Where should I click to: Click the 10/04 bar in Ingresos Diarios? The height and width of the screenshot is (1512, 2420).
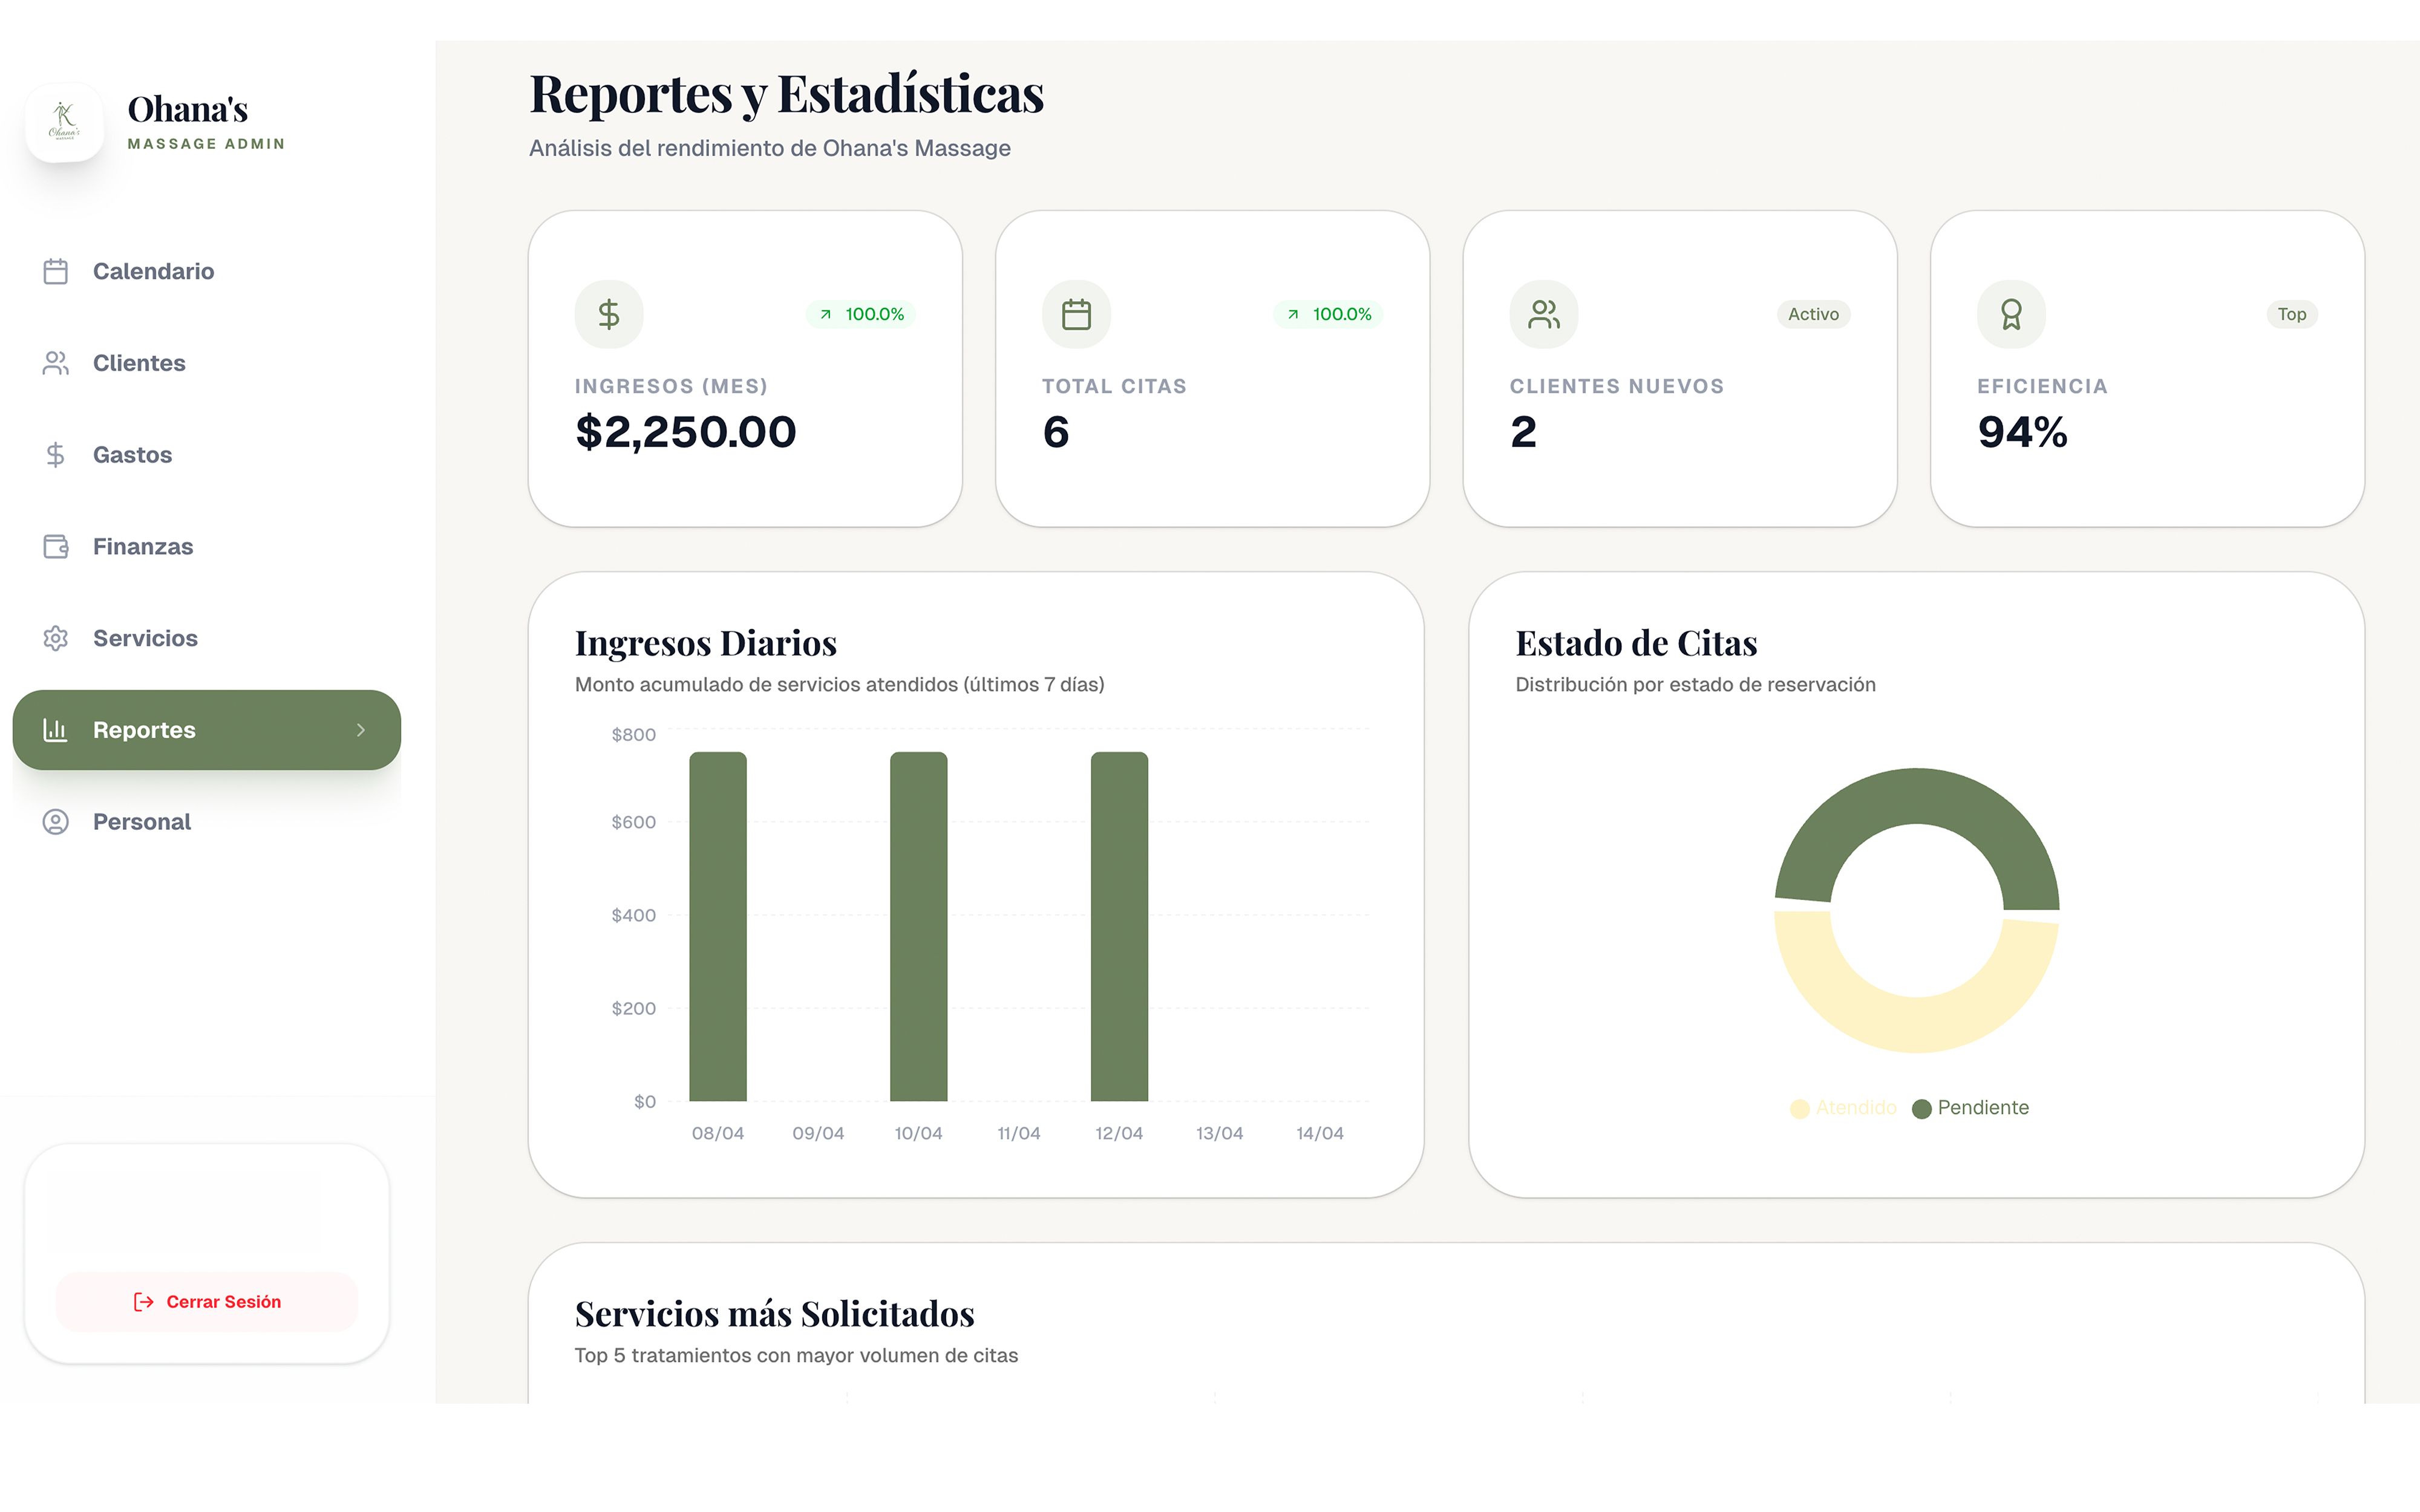pos(918,926)
